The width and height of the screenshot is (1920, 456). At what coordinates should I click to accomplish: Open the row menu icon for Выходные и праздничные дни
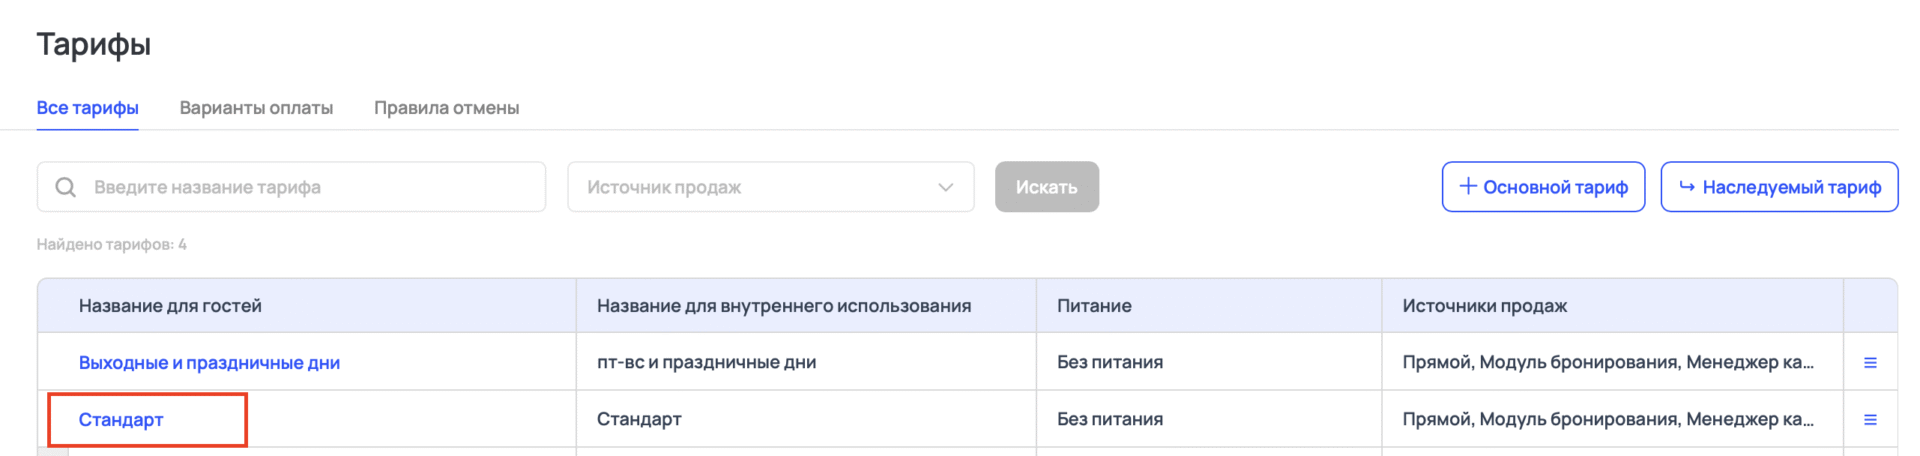tap(1870, 363)
